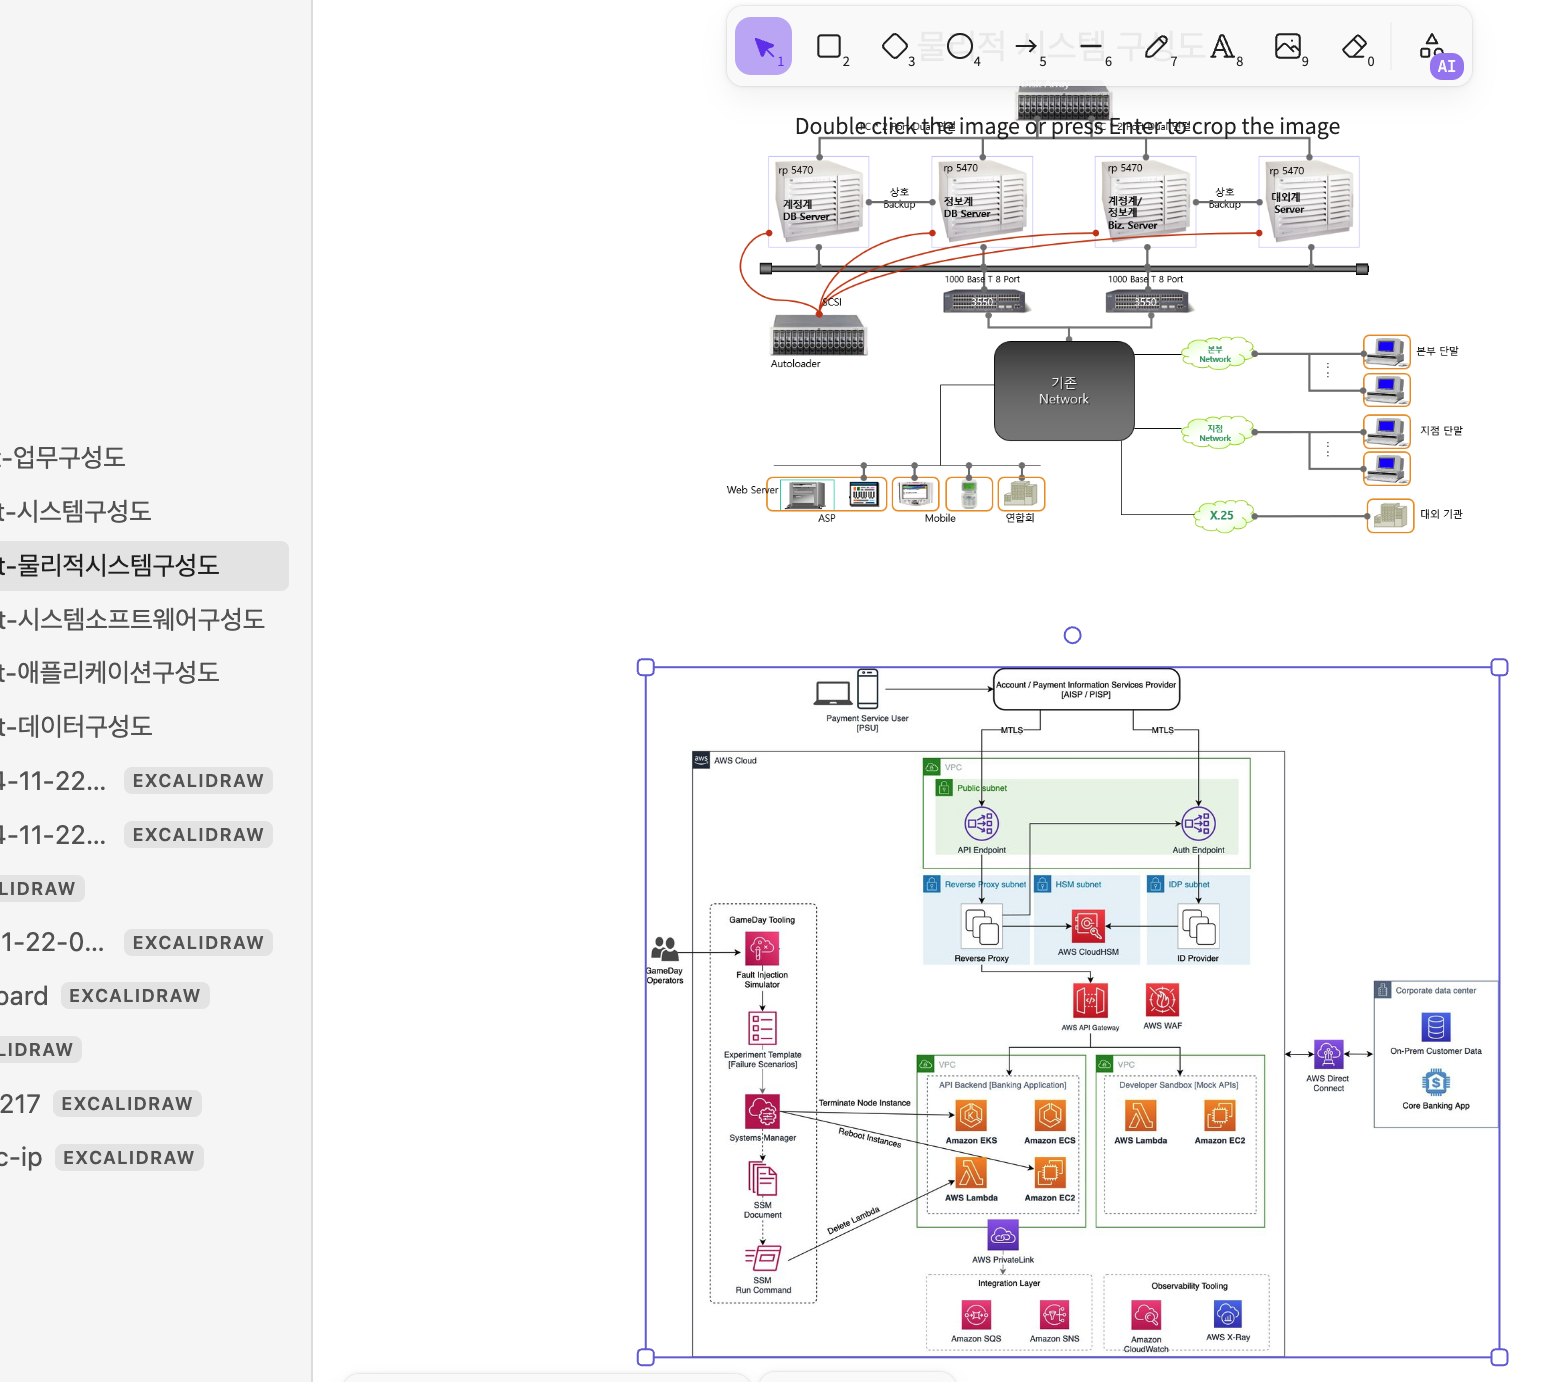The width and height of the screenshot is (1566, 1382).
Task: Click the AWS CloudHSM icon
Action: [x=1088, y=926]
